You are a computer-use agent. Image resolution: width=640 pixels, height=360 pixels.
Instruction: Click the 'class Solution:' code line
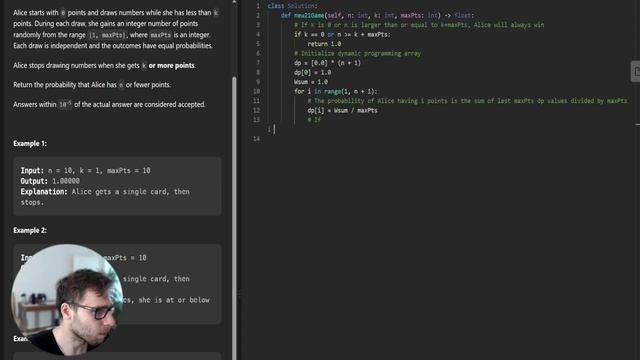292,6
